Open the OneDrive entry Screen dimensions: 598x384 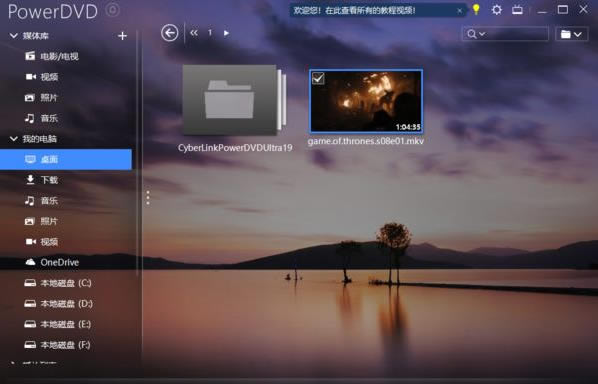tap(52, 262)
